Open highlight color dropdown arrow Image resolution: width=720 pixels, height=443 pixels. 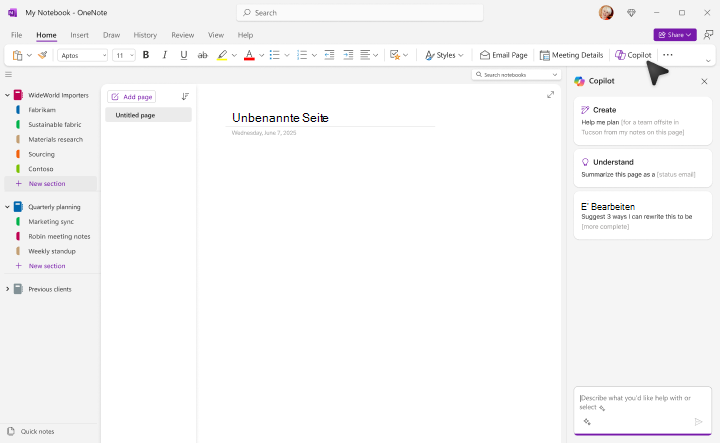pos(234,56)
